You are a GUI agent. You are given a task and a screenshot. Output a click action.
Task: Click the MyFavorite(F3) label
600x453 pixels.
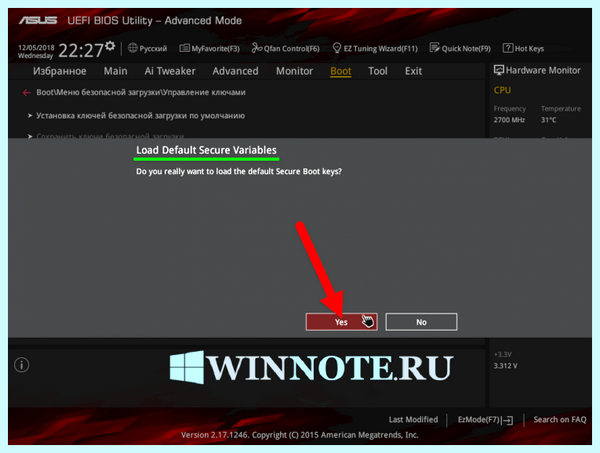[215, 49]
